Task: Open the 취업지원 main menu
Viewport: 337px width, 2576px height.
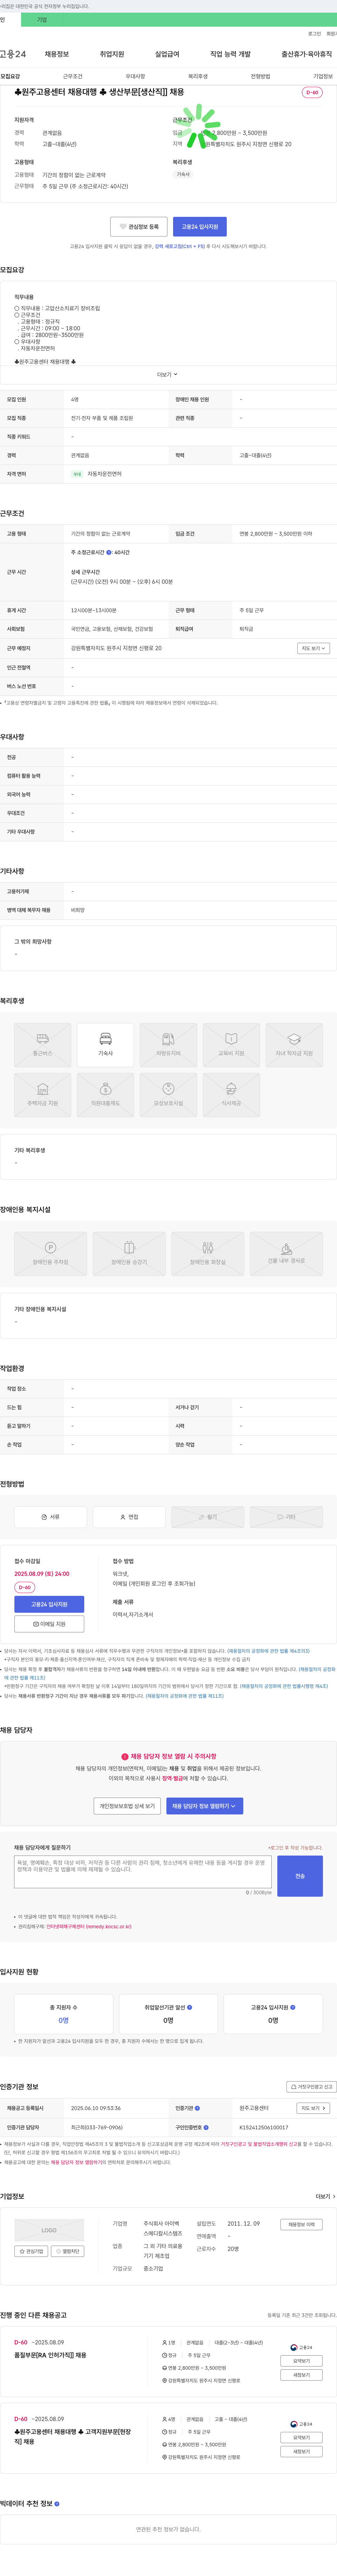Action: point(112,54)
